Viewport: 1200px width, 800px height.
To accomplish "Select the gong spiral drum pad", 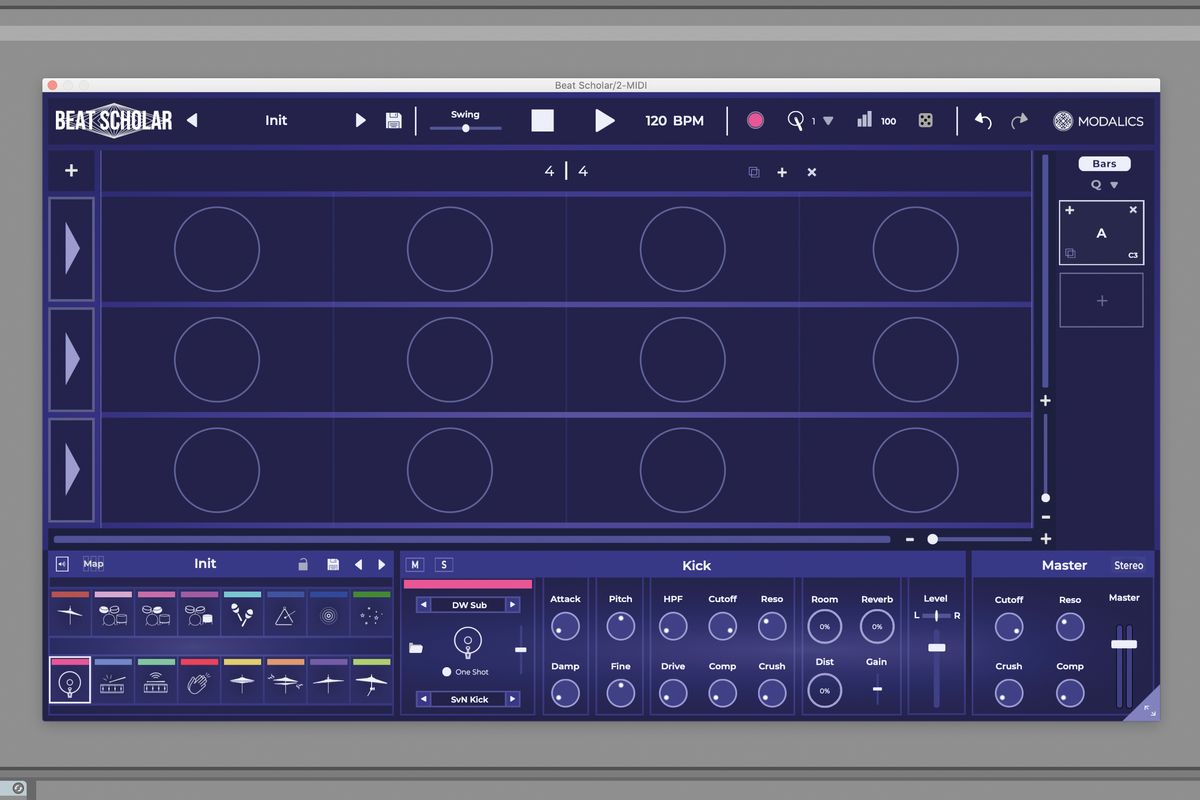I will pos(328,615).
